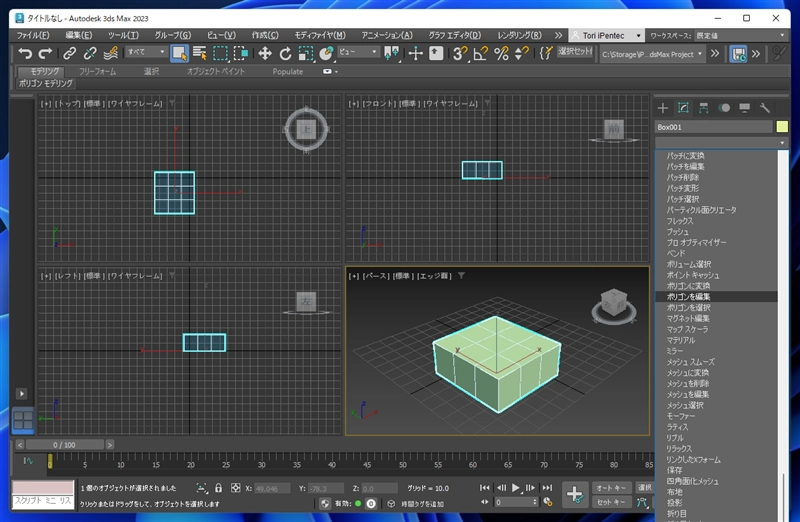Choose ベンド in the modifier list
This screenshot has width=800, height=522.
click(716, 253)
